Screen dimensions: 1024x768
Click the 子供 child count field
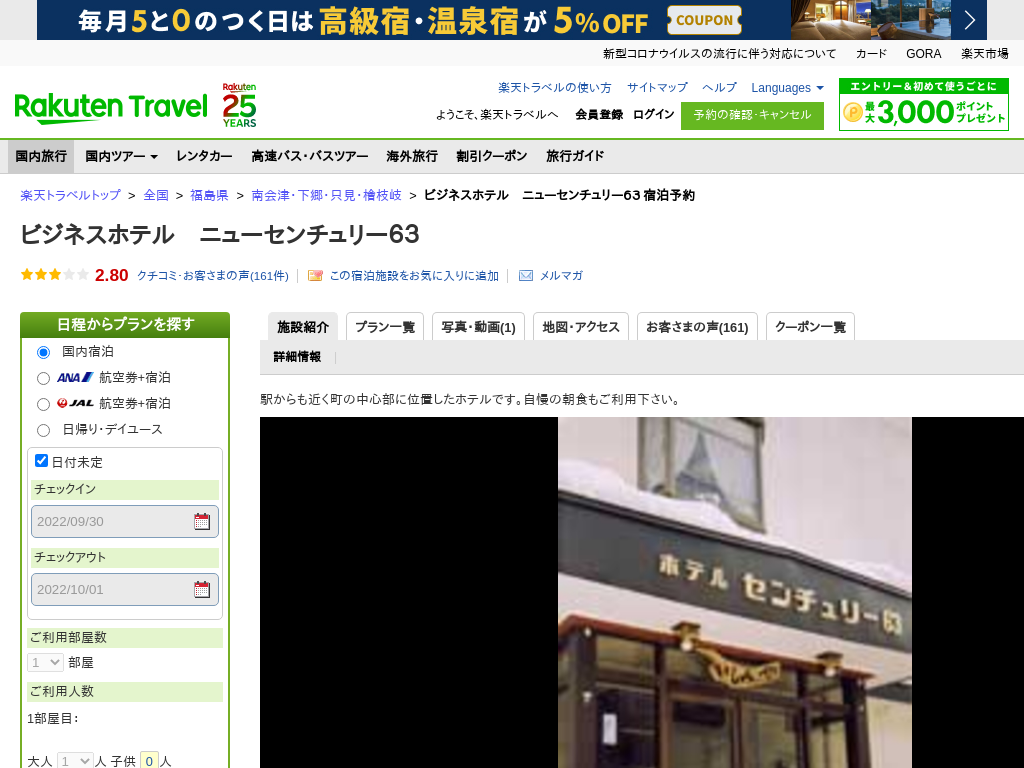pyautogui.click(x=149, y=761)
